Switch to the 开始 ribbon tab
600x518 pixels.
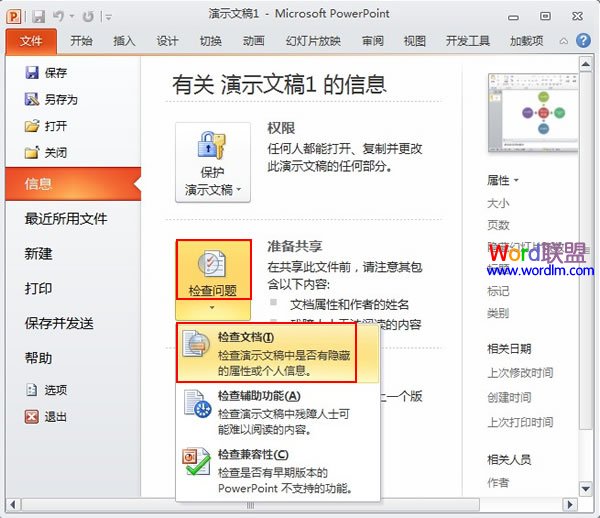pyautogui.click(x=81, y=41)
